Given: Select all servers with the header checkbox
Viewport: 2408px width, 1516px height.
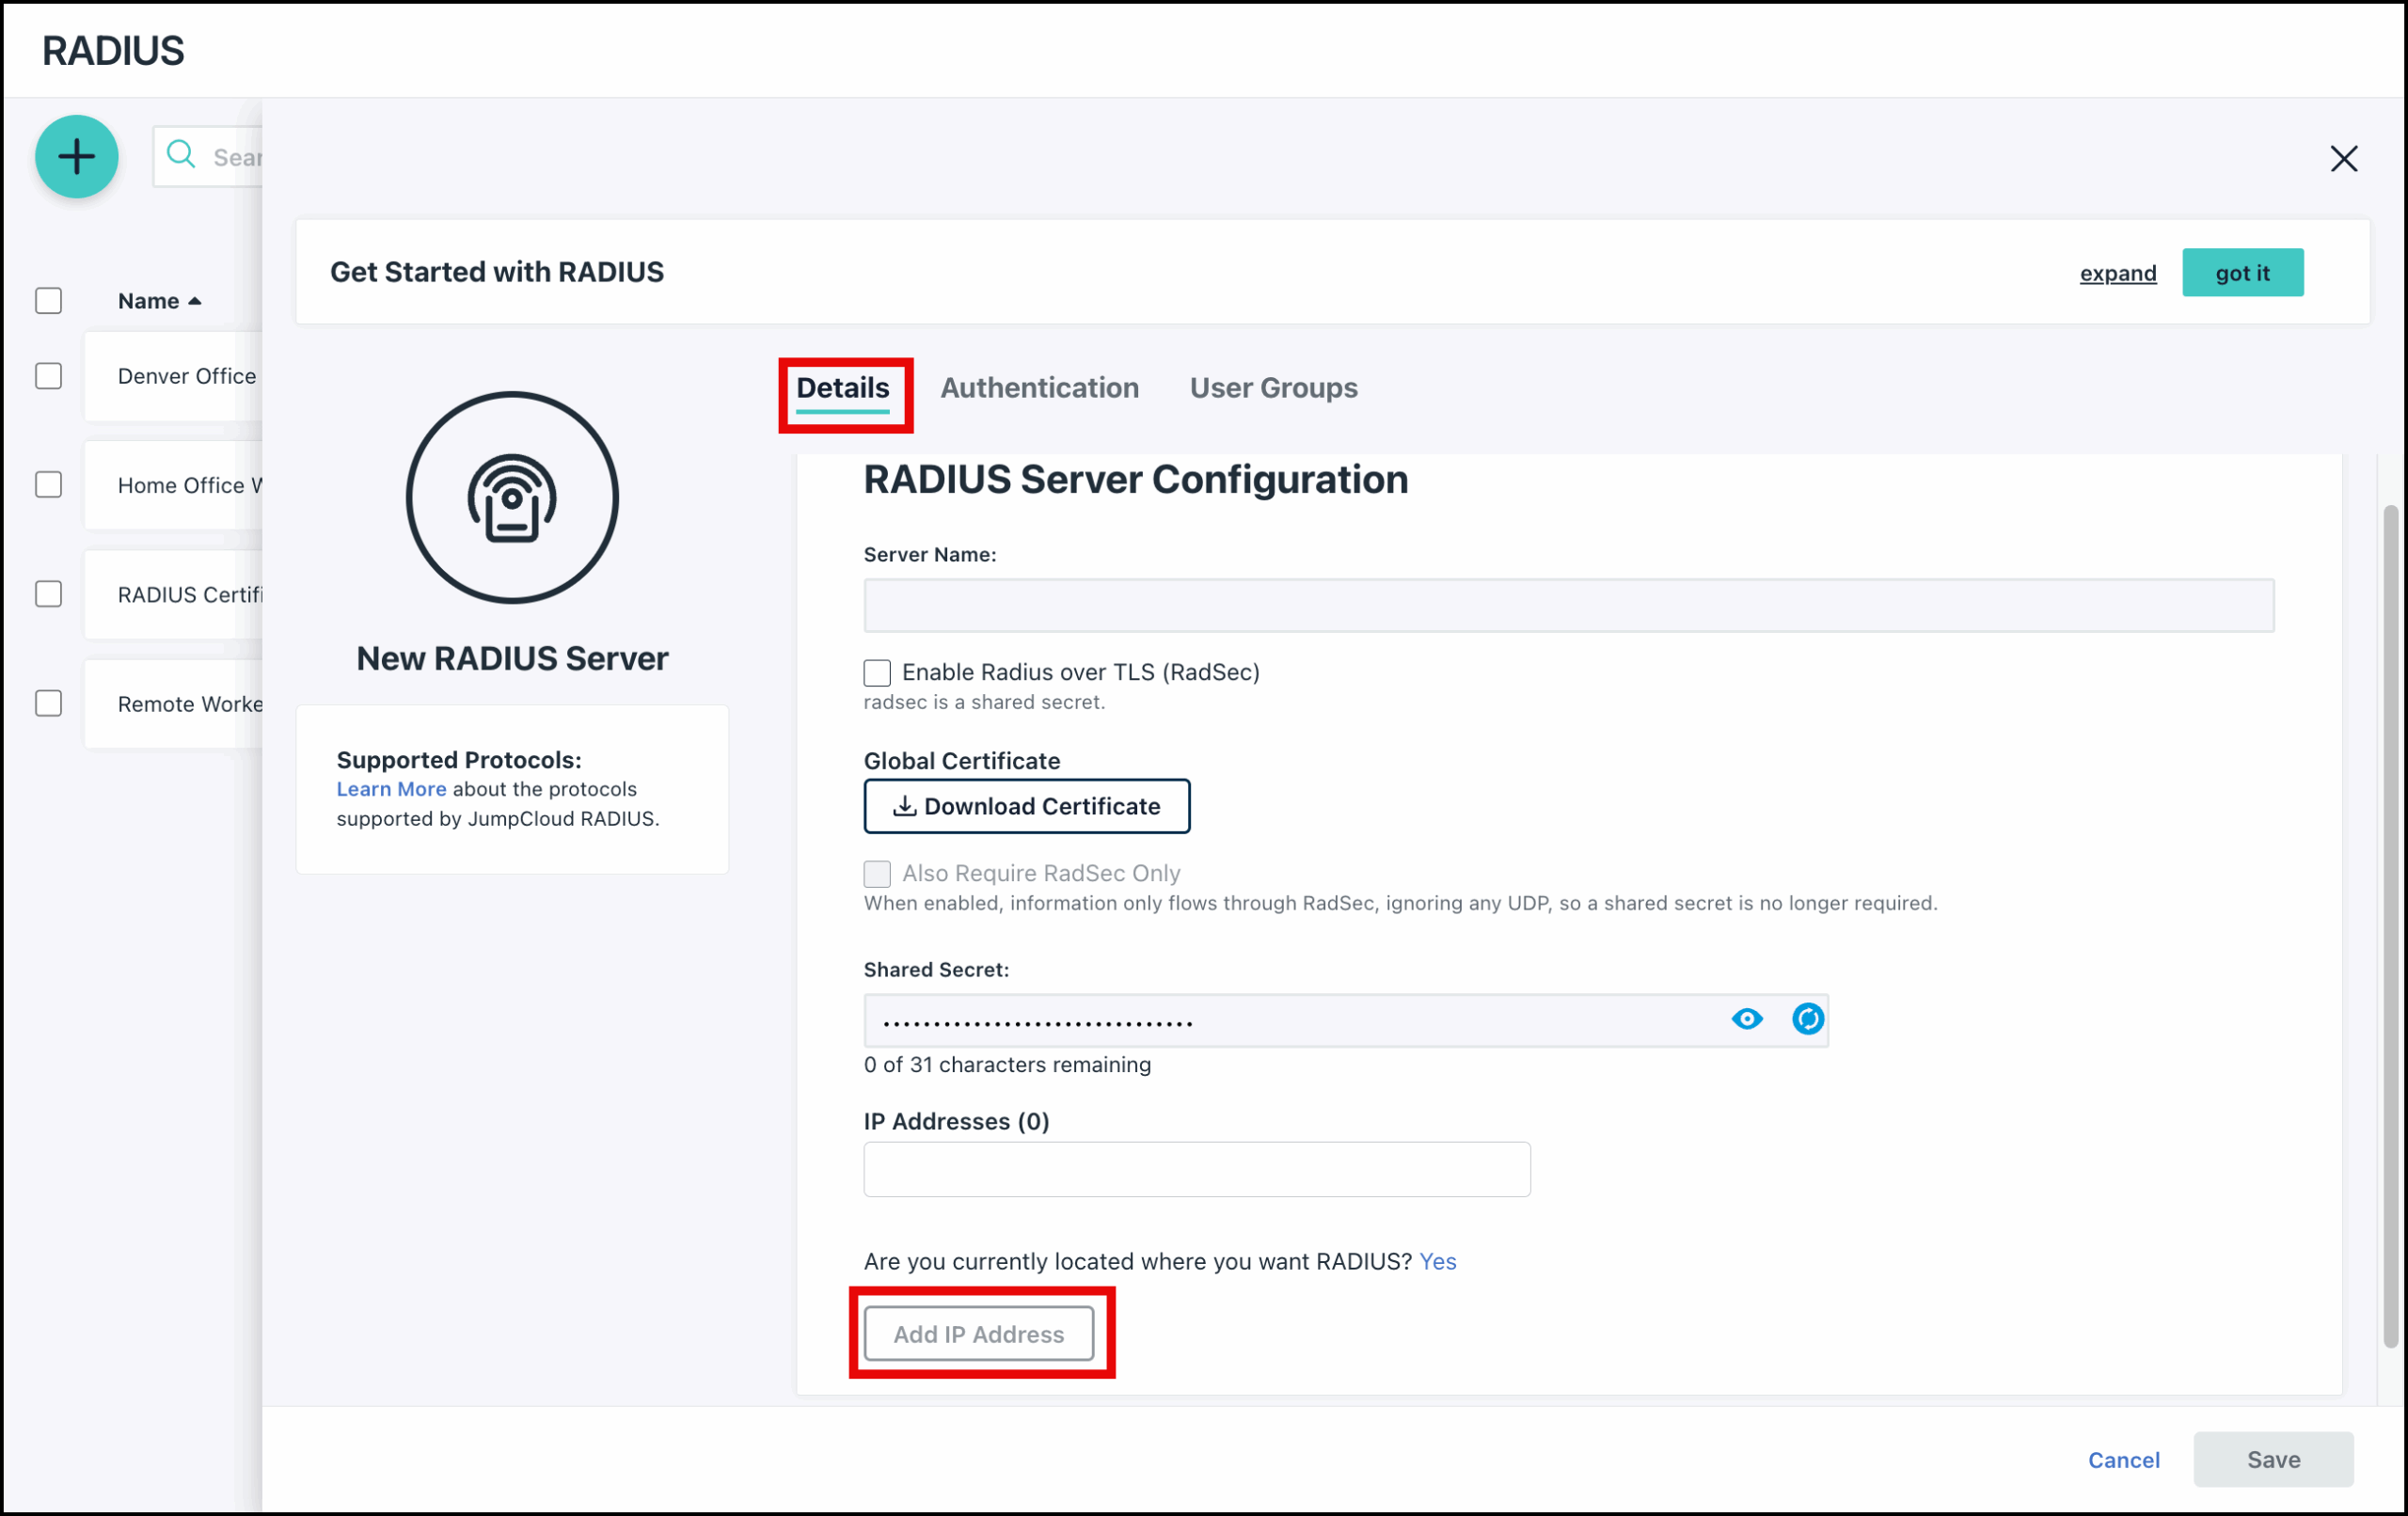Looking at the screenshot, I should (x=48, y=300).
